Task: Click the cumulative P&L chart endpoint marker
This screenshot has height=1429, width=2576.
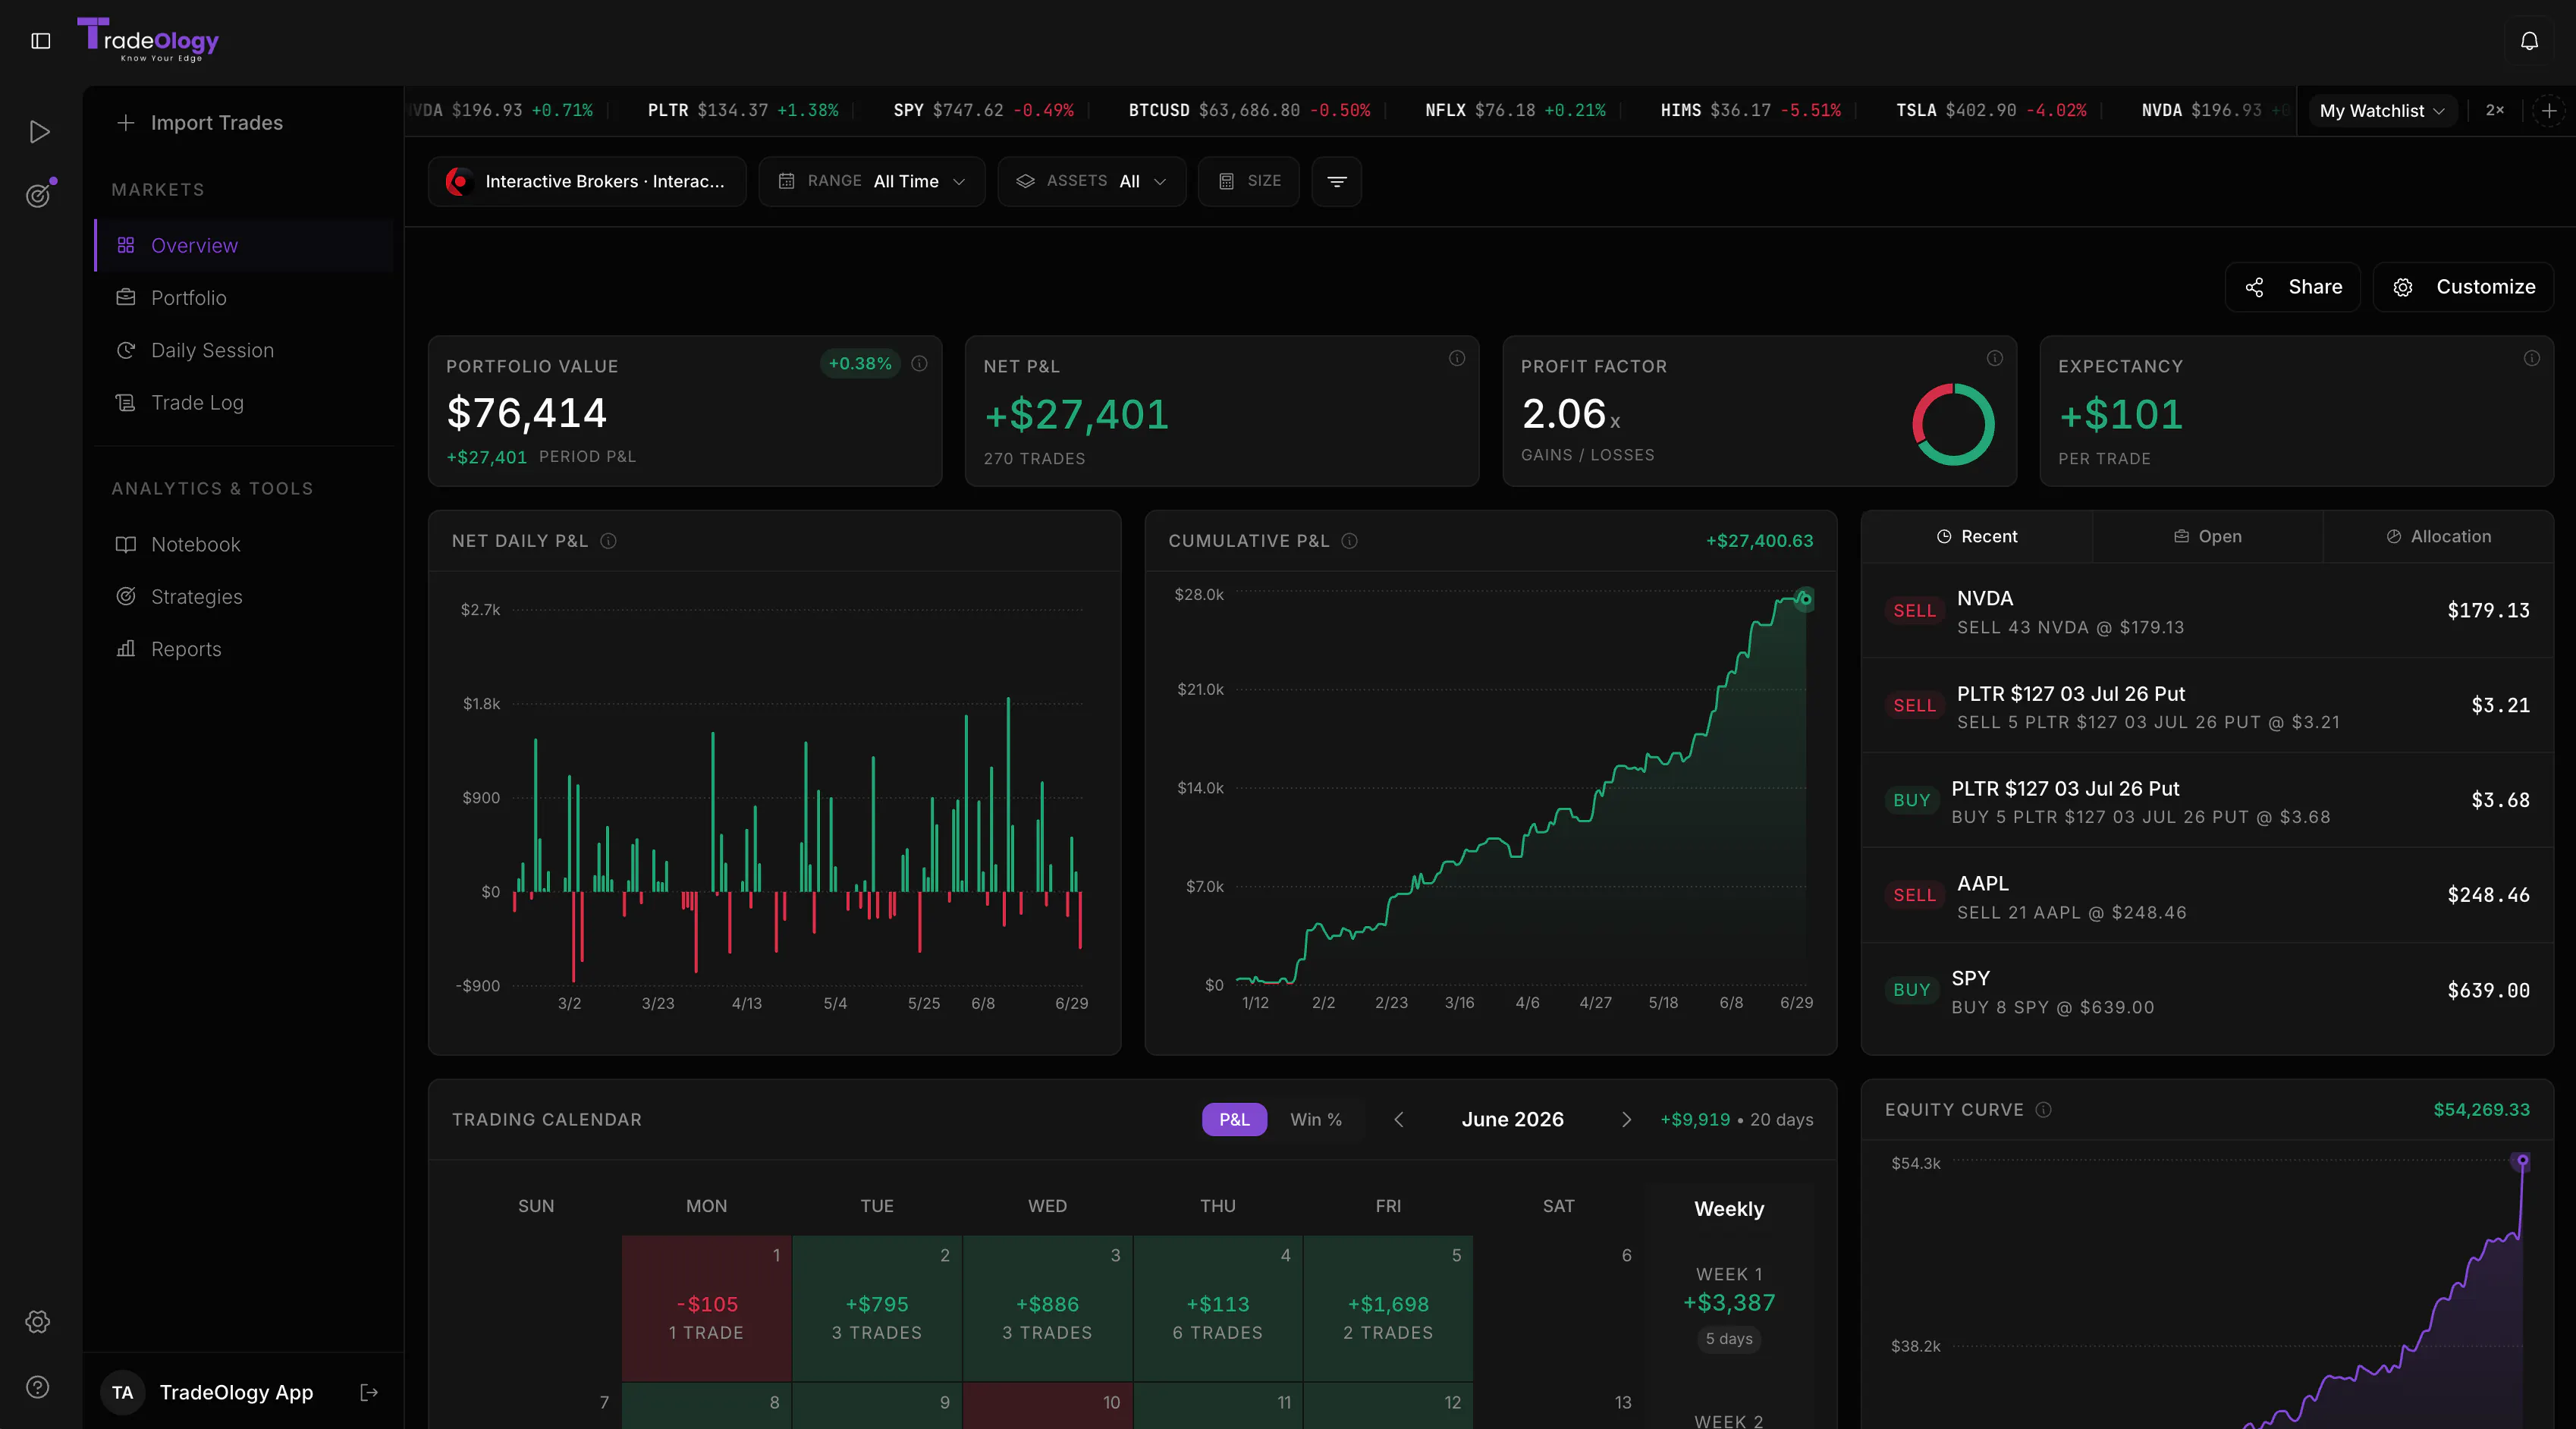Action: click(1805, 599)
